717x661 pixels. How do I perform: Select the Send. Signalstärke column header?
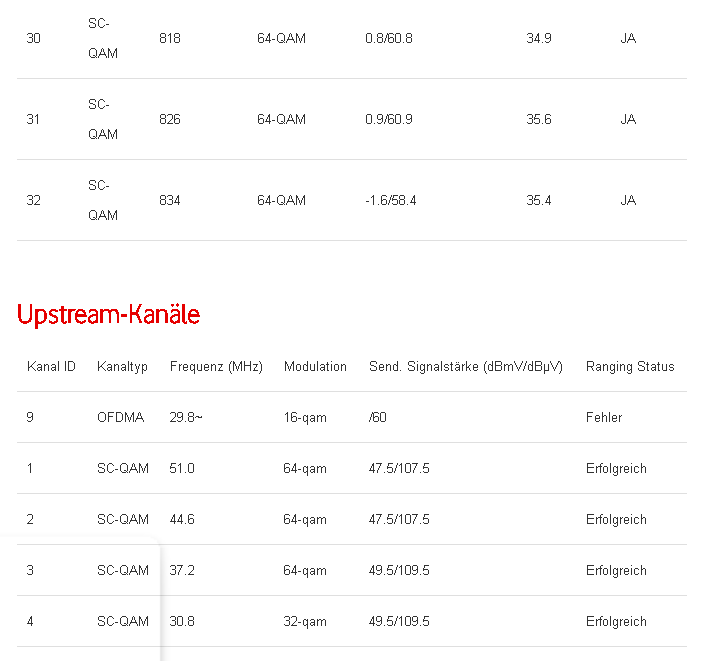click(466, 367)
